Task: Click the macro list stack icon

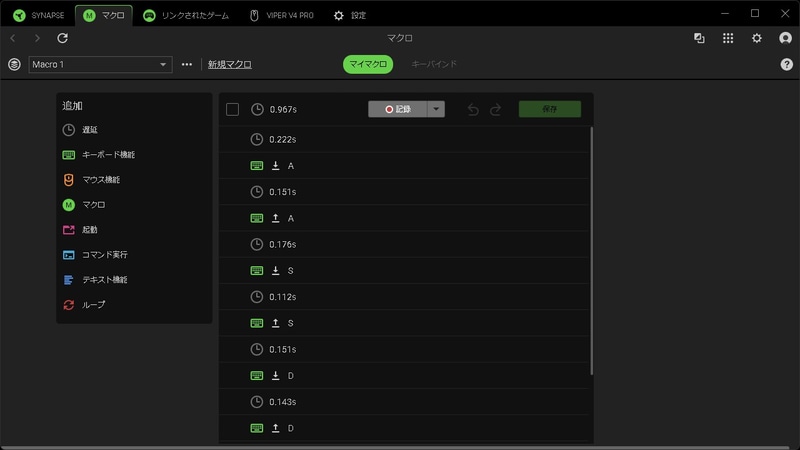Action: click(x=14, y=64)
